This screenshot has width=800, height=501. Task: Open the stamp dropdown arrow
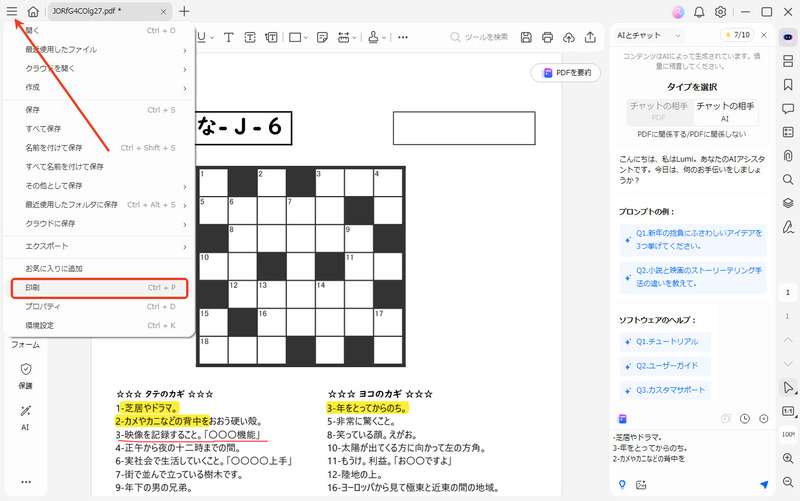384,38
